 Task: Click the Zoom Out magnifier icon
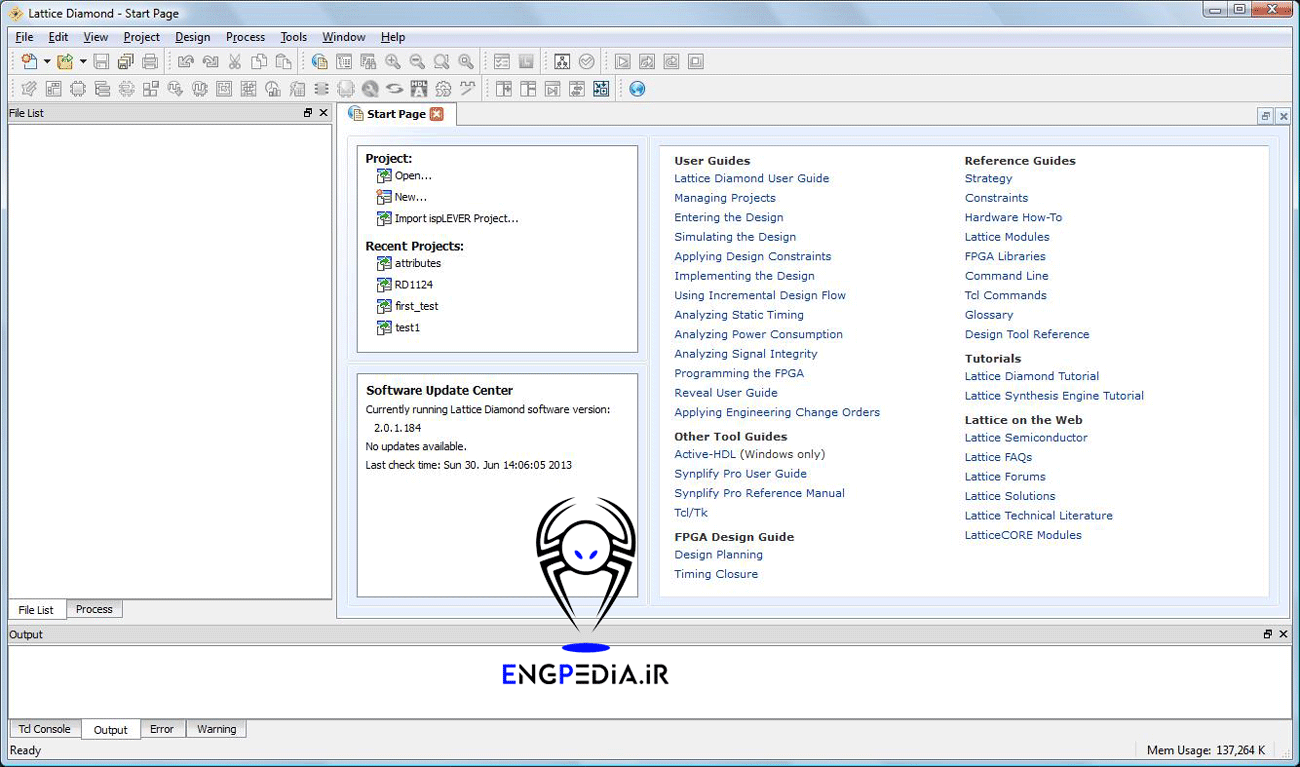point(417,62)
